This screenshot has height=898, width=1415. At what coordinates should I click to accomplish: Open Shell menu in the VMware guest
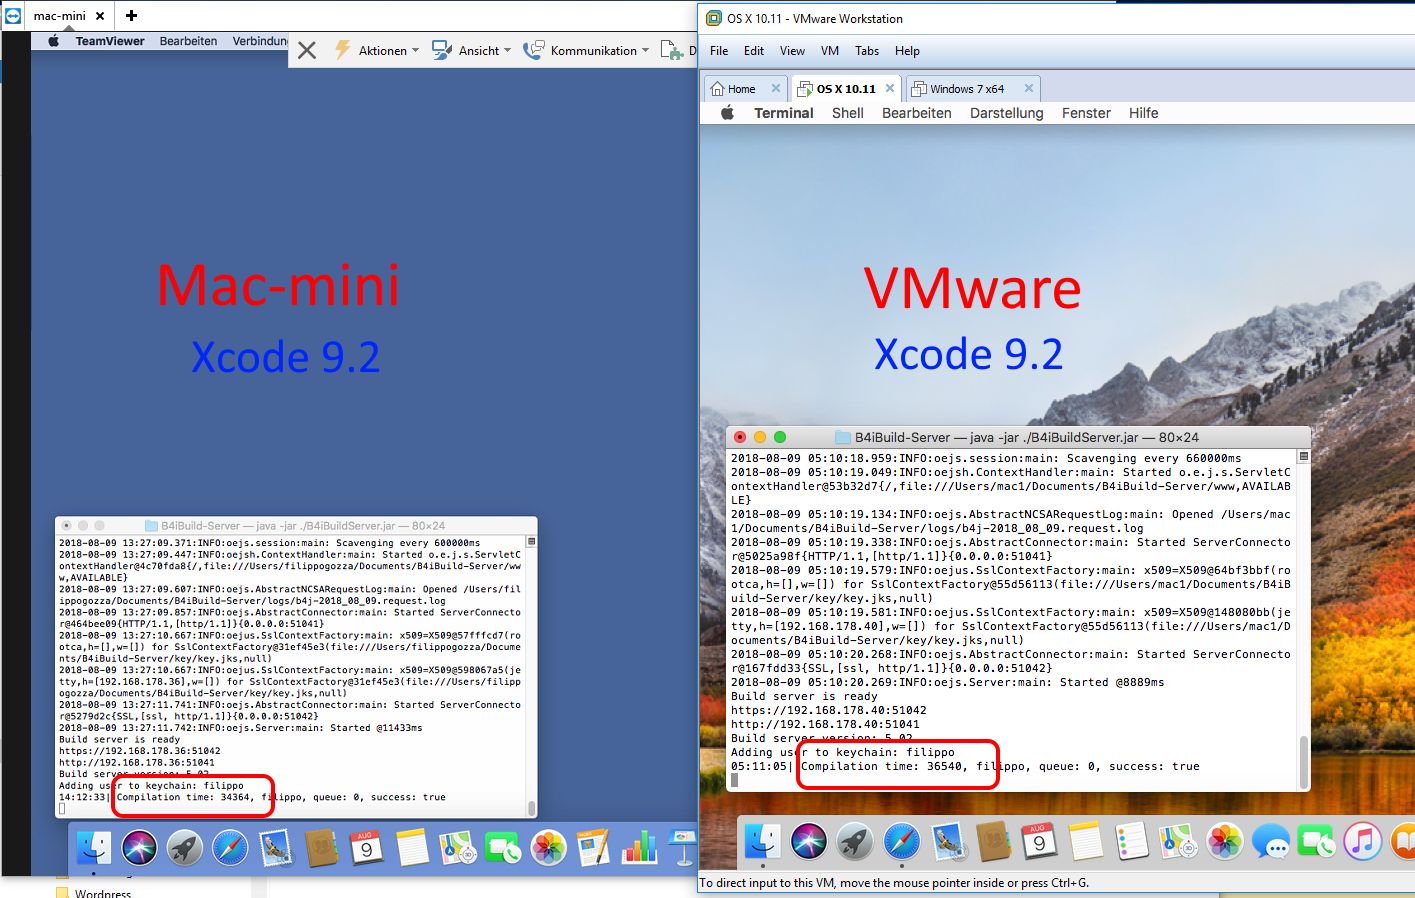coord(847,113)
